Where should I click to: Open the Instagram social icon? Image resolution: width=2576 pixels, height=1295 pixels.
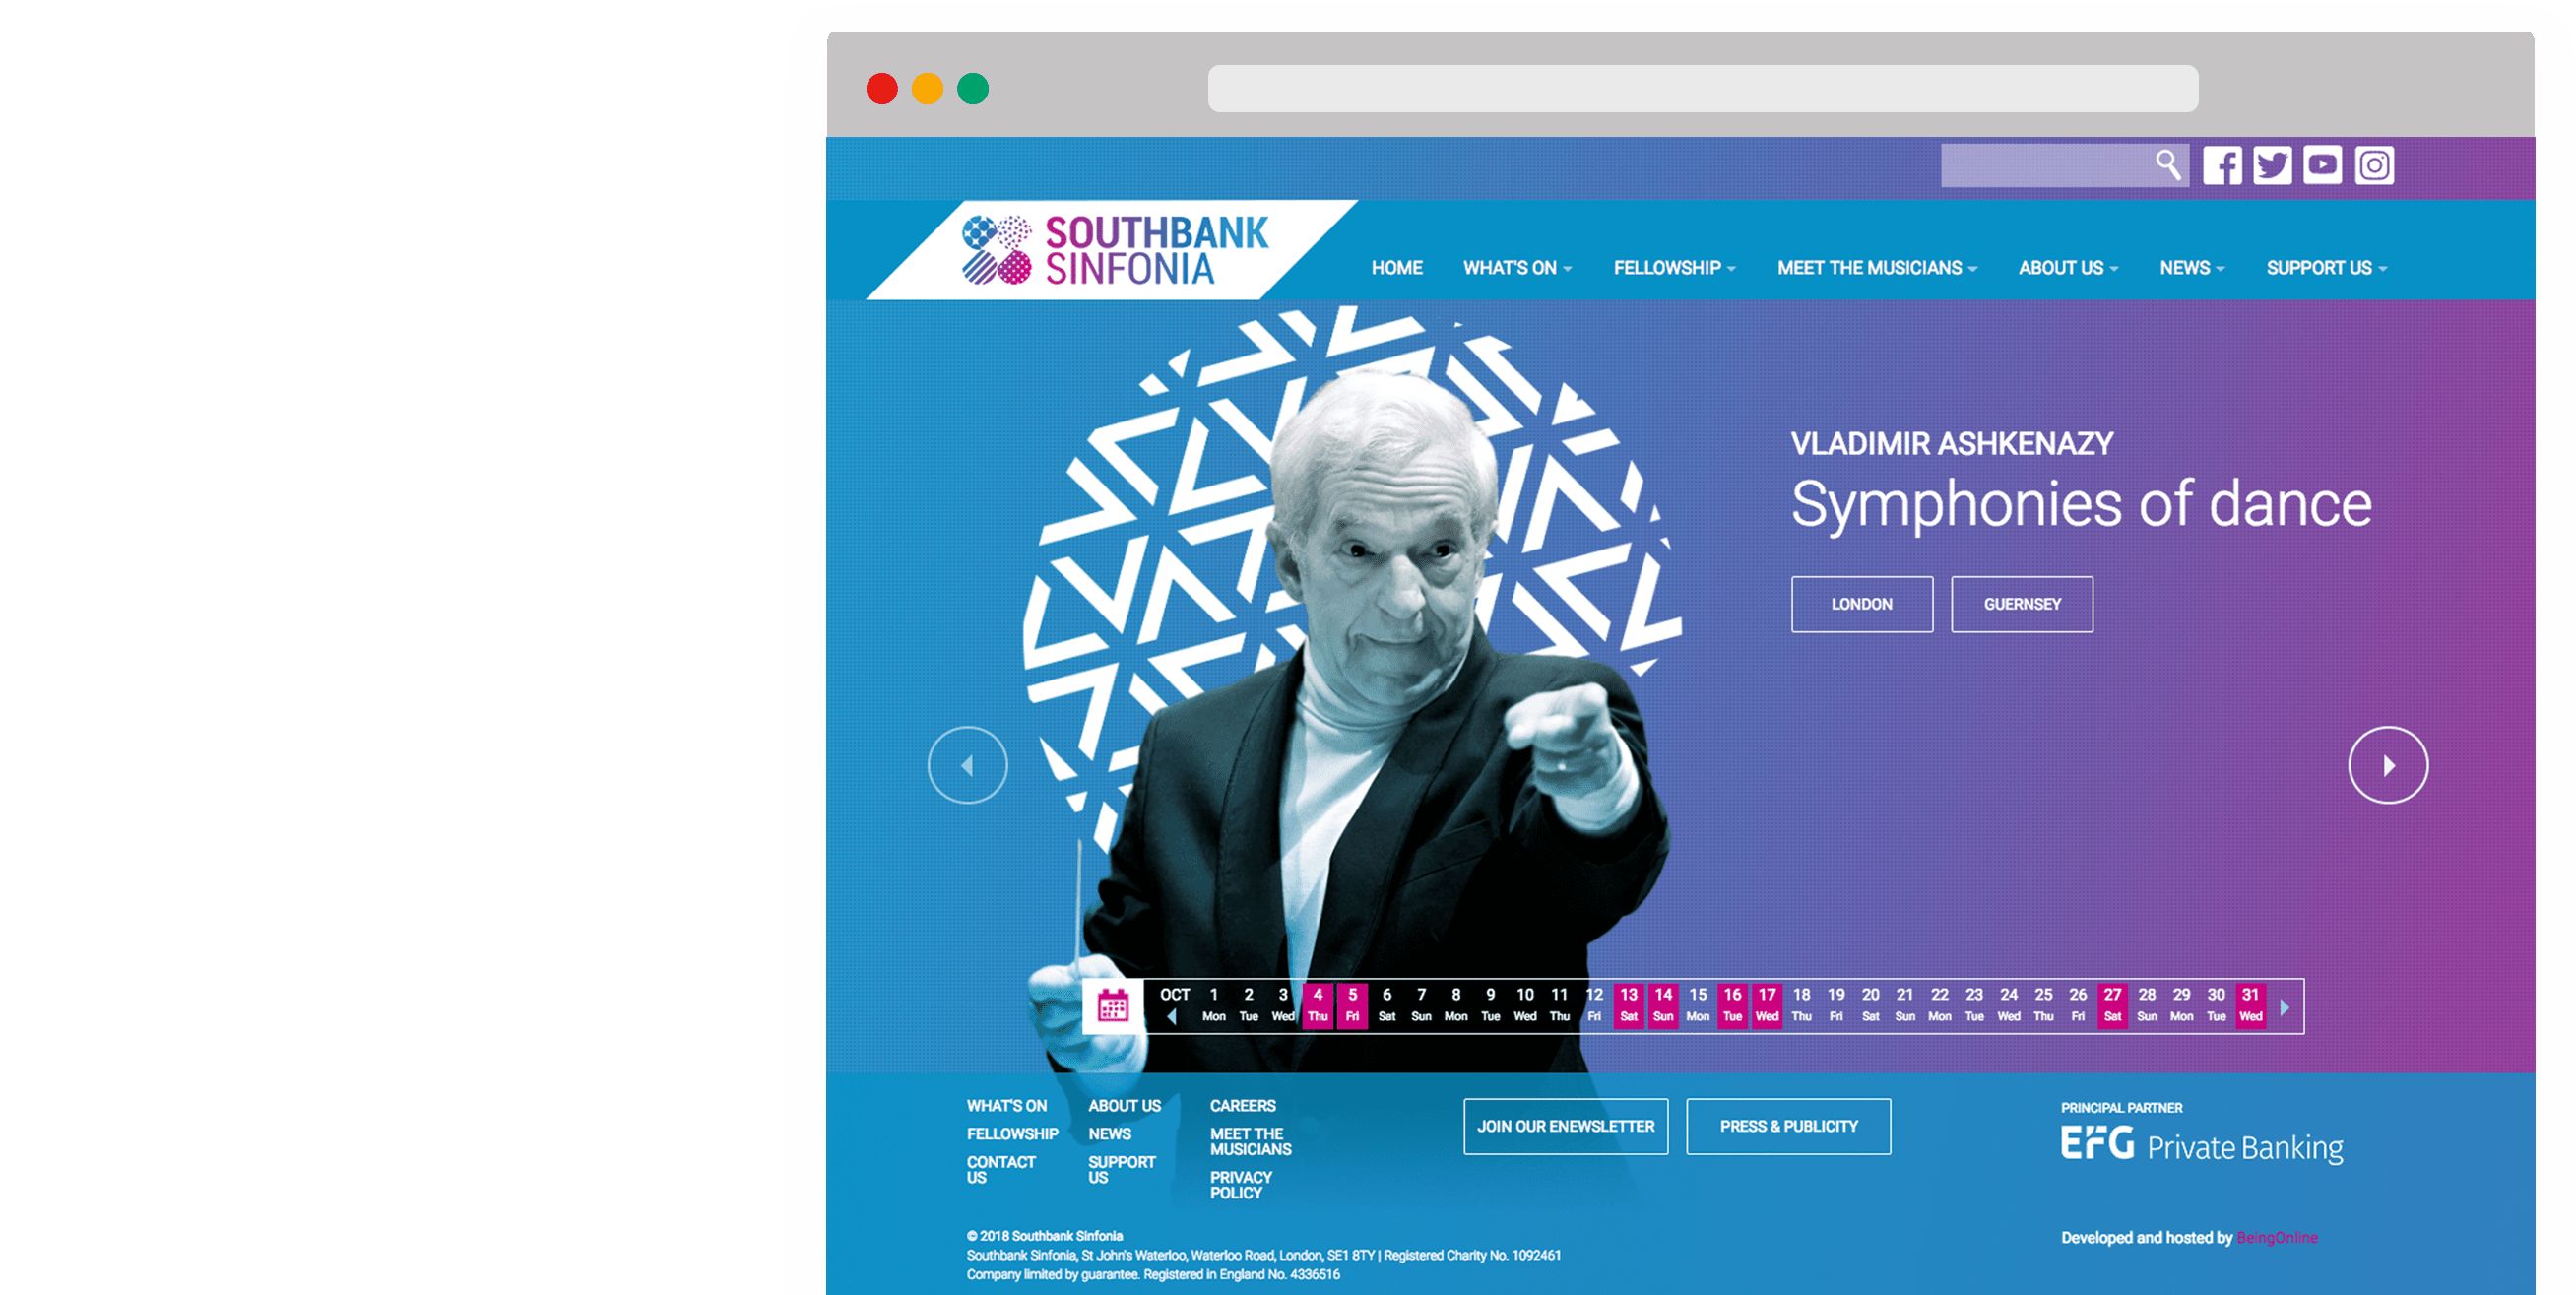pos(2374,166)
